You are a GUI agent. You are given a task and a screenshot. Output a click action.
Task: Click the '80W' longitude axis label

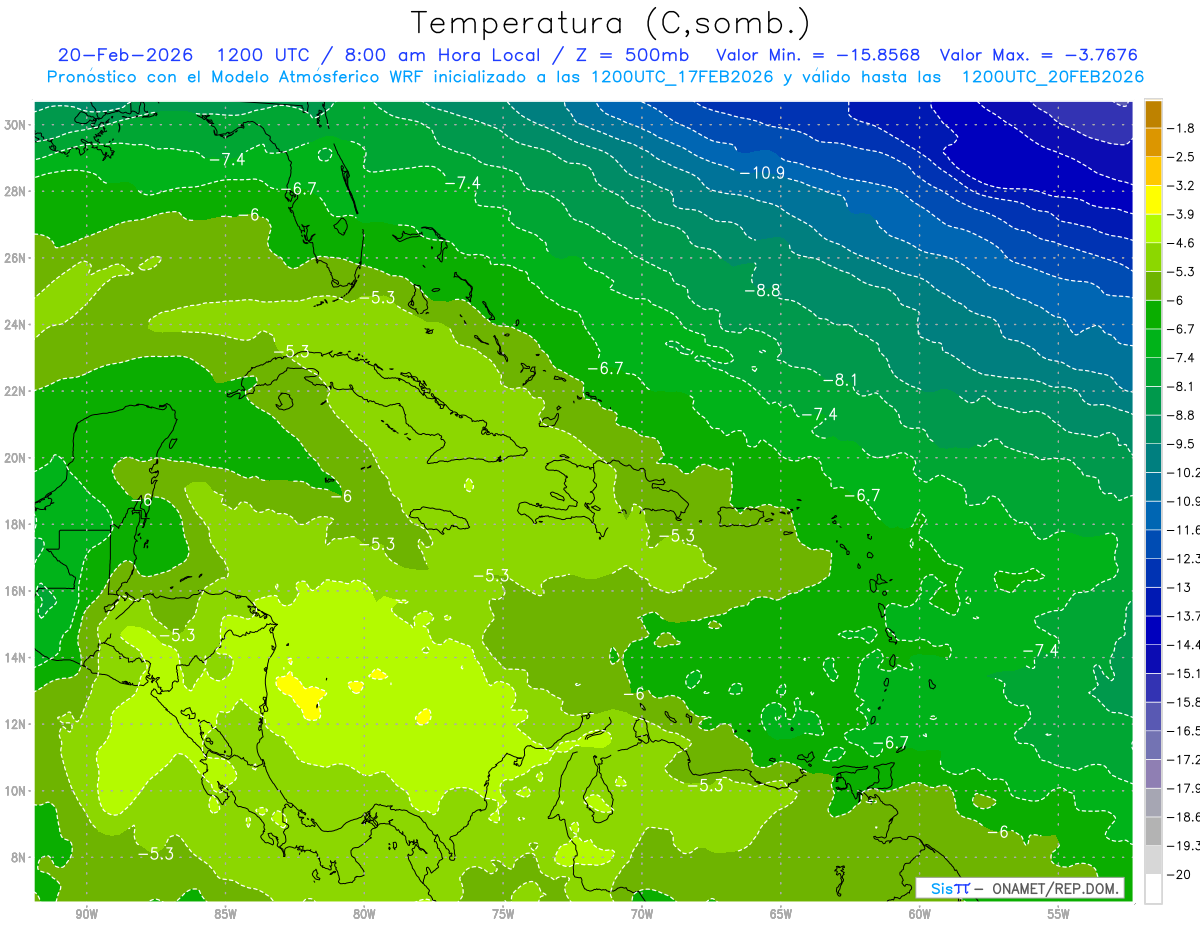[364, 914]
